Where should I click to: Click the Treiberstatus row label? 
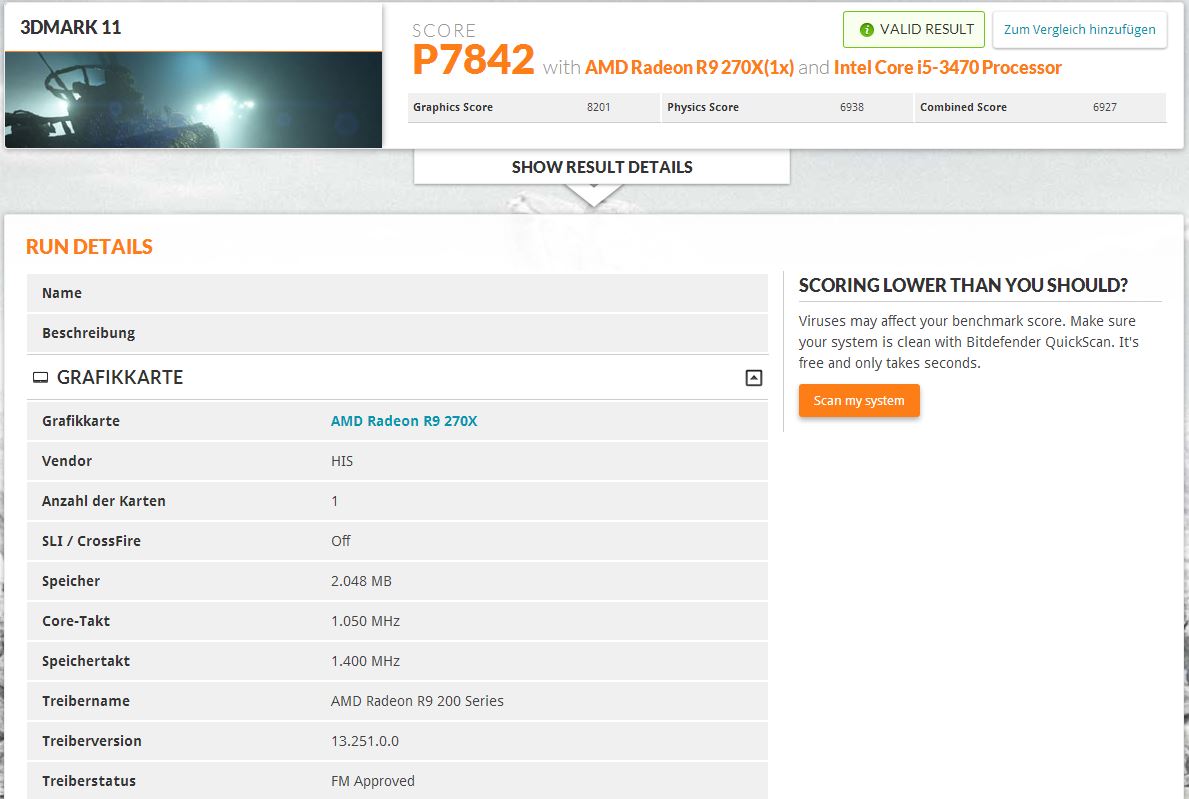click(89, 781)
